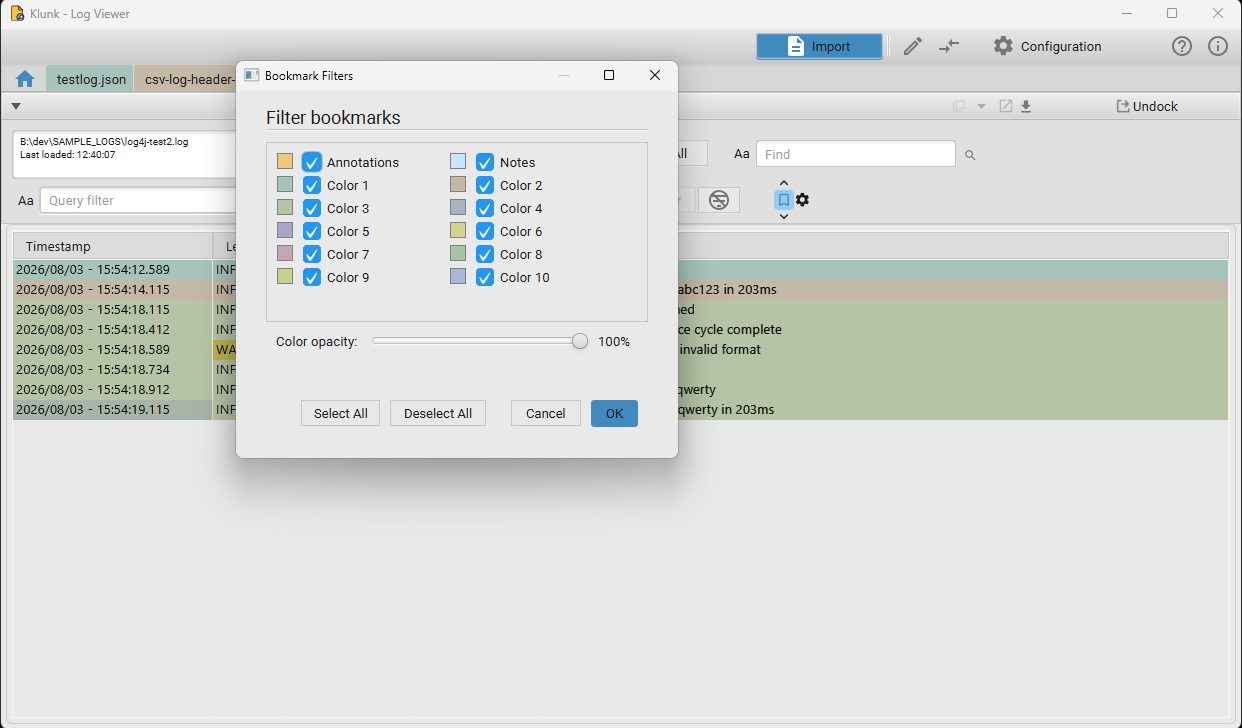Viewport: 1242px width, 728px height.
Task: Click the Color 6 yellow swatch
Action: coord(458,230)
